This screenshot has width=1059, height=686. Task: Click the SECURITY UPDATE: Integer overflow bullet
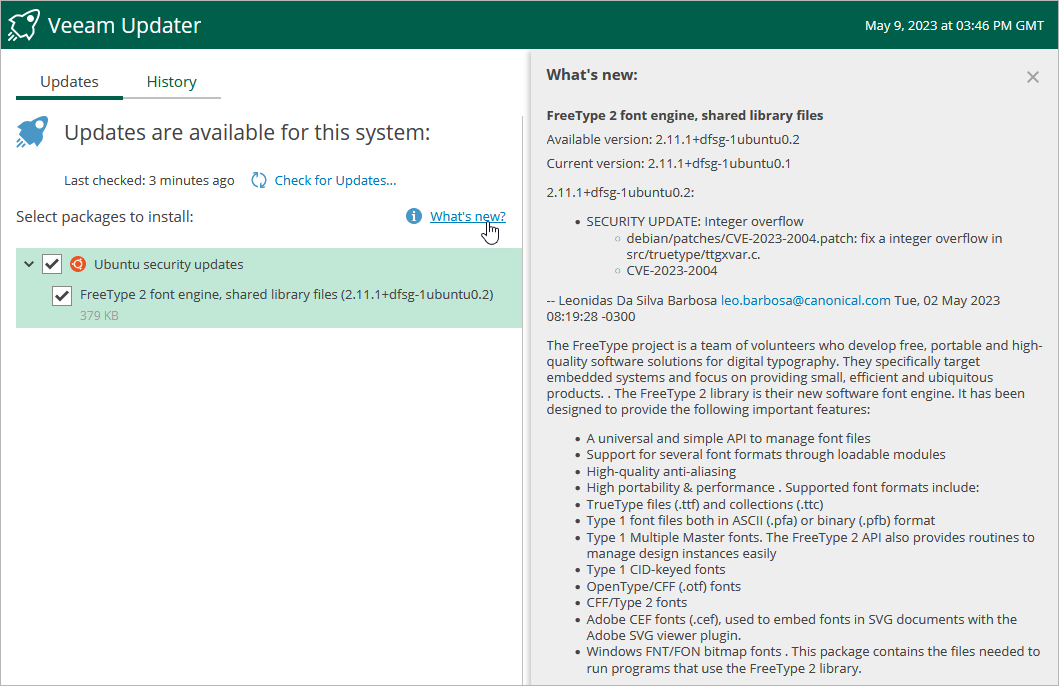695,221
